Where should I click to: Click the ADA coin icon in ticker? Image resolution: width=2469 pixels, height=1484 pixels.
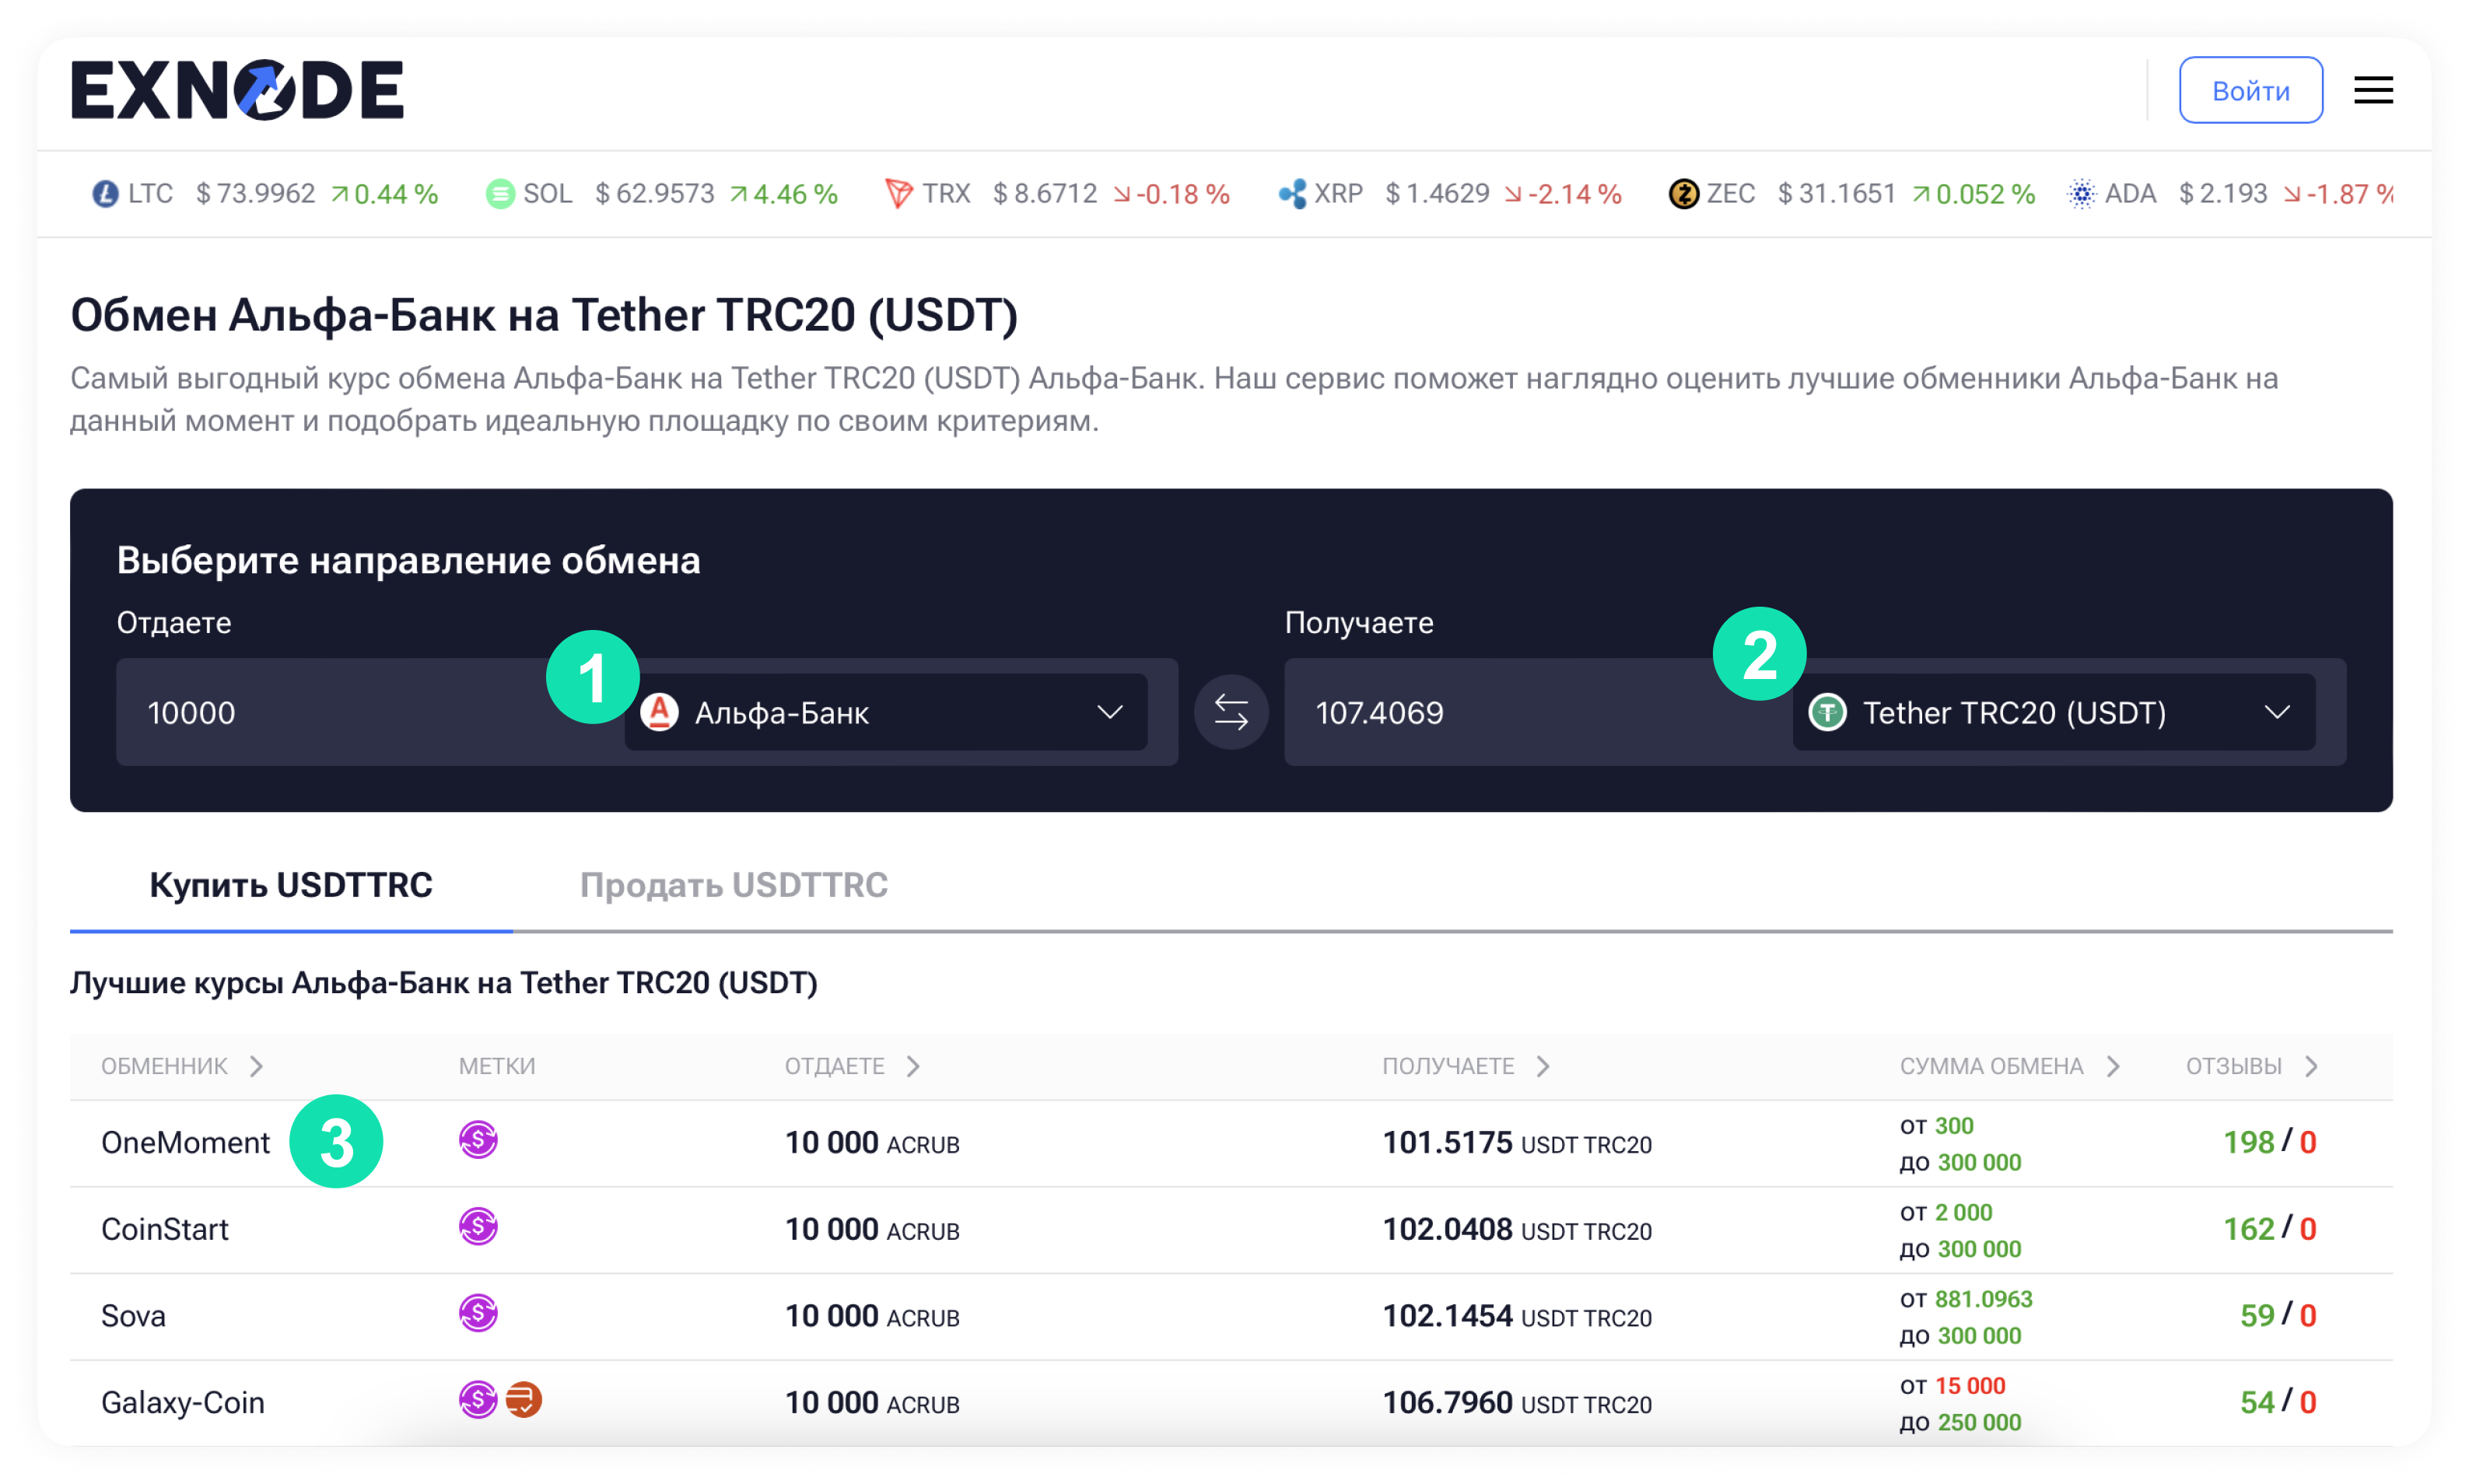click(x=2081, y=193)
